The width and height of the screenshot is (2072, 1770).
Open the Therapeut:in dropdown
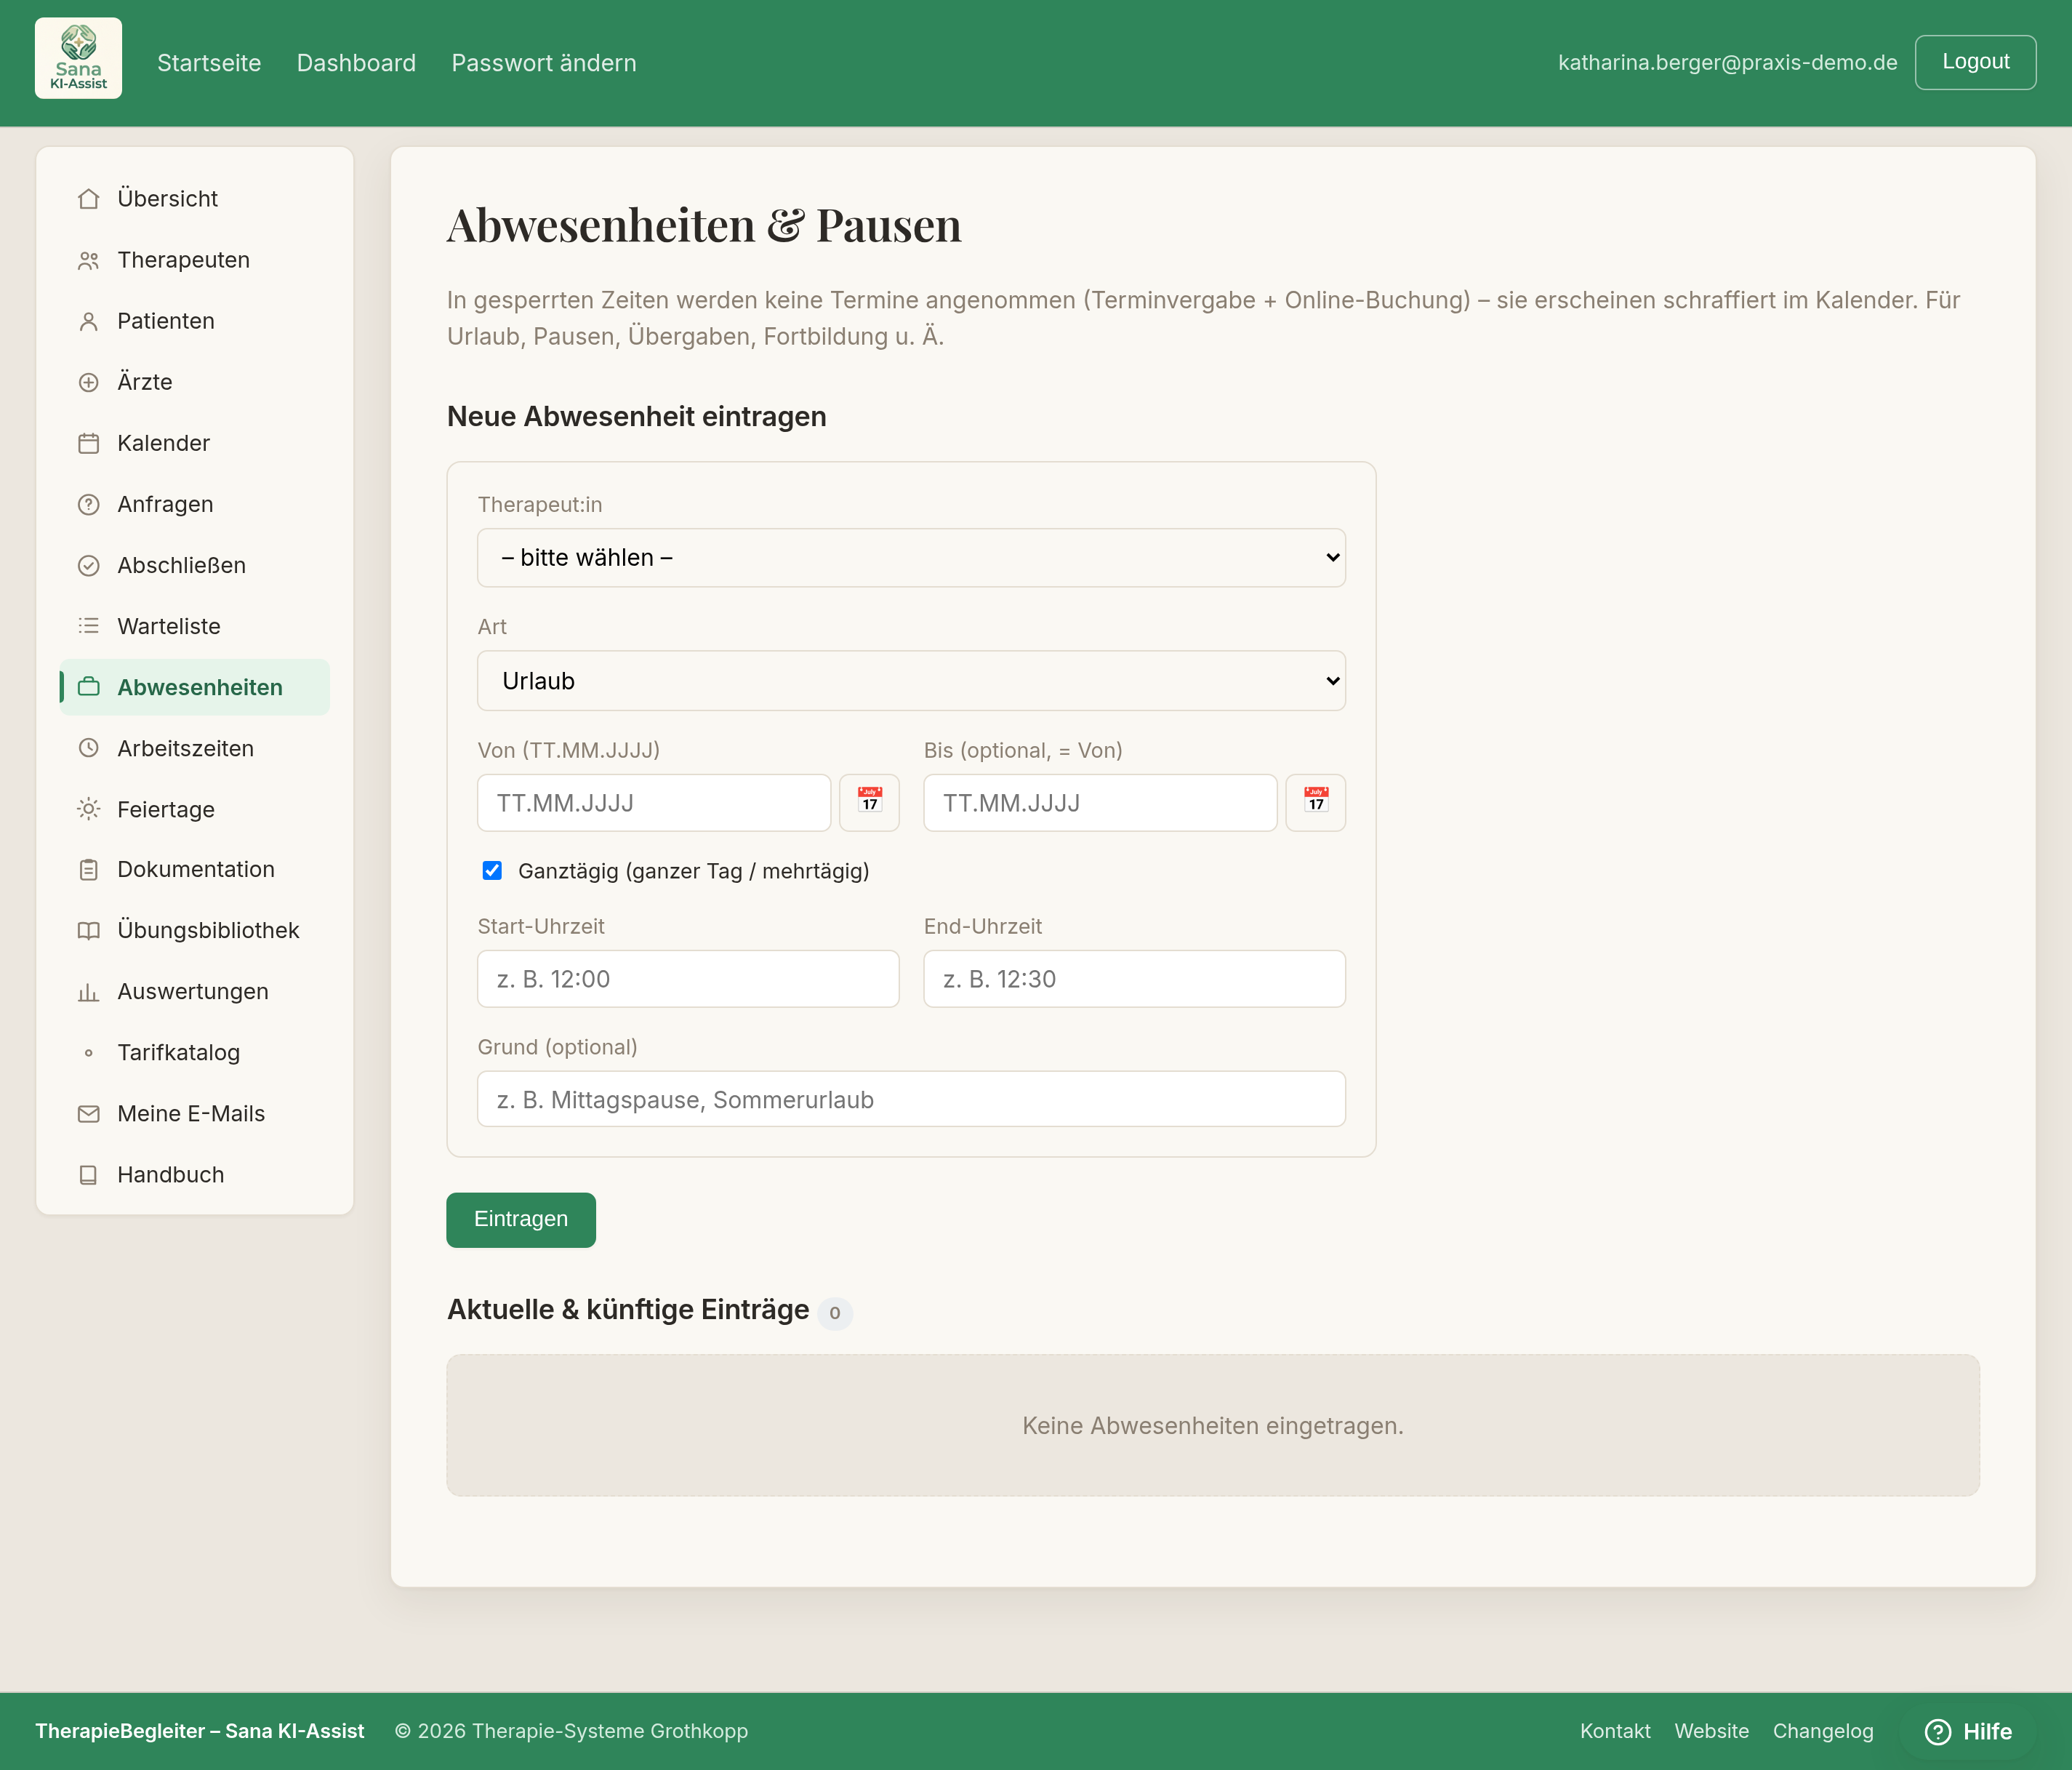click(911, 557)
